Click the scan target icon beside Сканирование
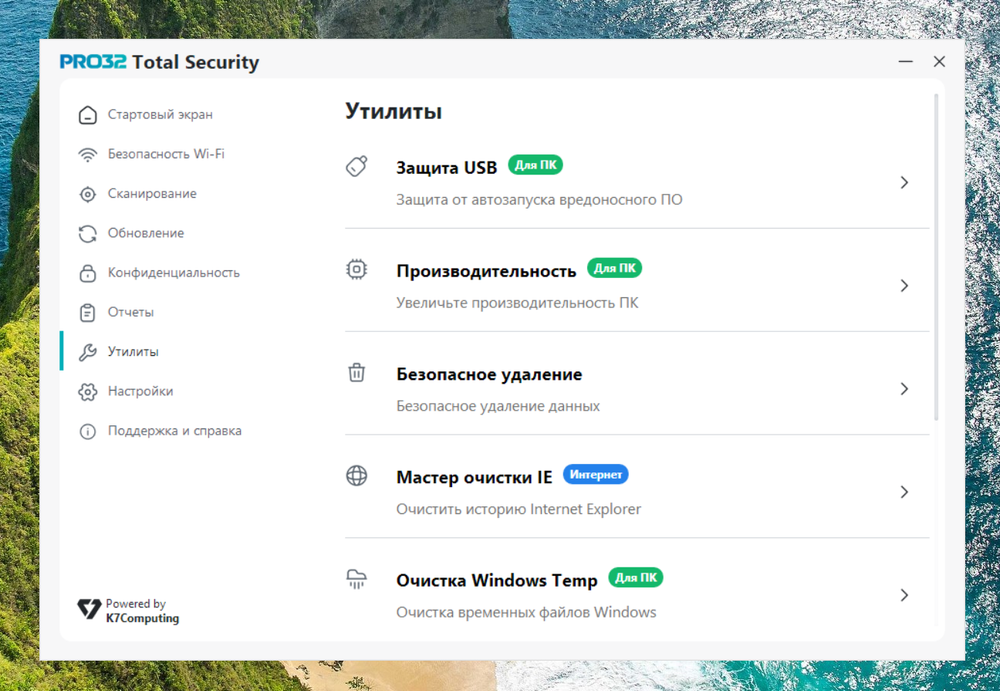Image resolution: width=1000 pixels, height=691 pixels. [87, 194]
